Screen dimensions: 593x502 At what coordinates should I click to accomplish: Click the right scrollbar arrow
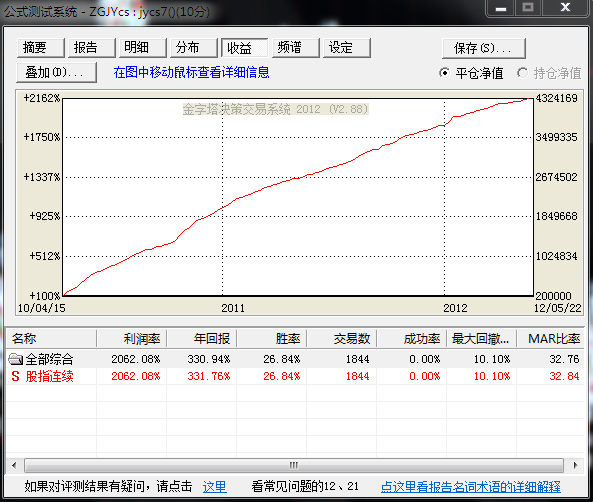pos(576,465)
